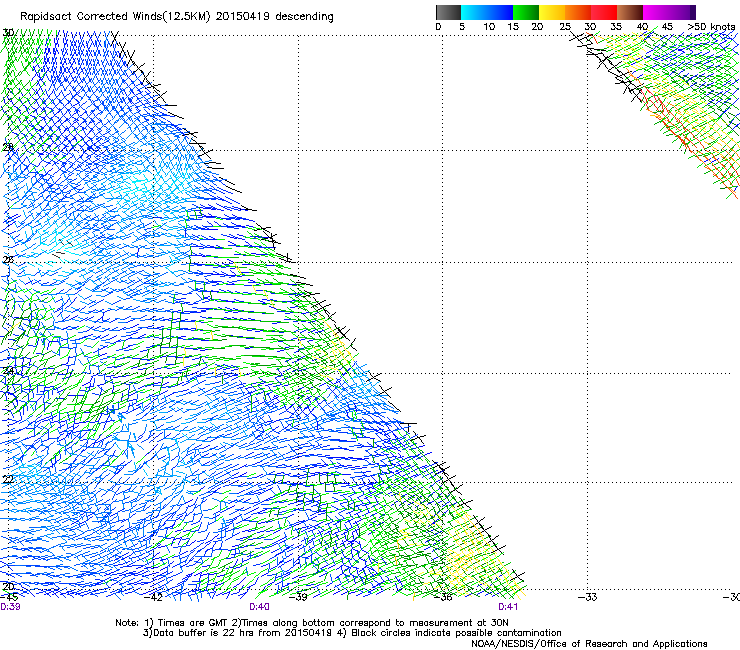Viewport: 740px width, 650px height.
Task: Click the 'descending' word in the title
Action: [x=304, y=17]
